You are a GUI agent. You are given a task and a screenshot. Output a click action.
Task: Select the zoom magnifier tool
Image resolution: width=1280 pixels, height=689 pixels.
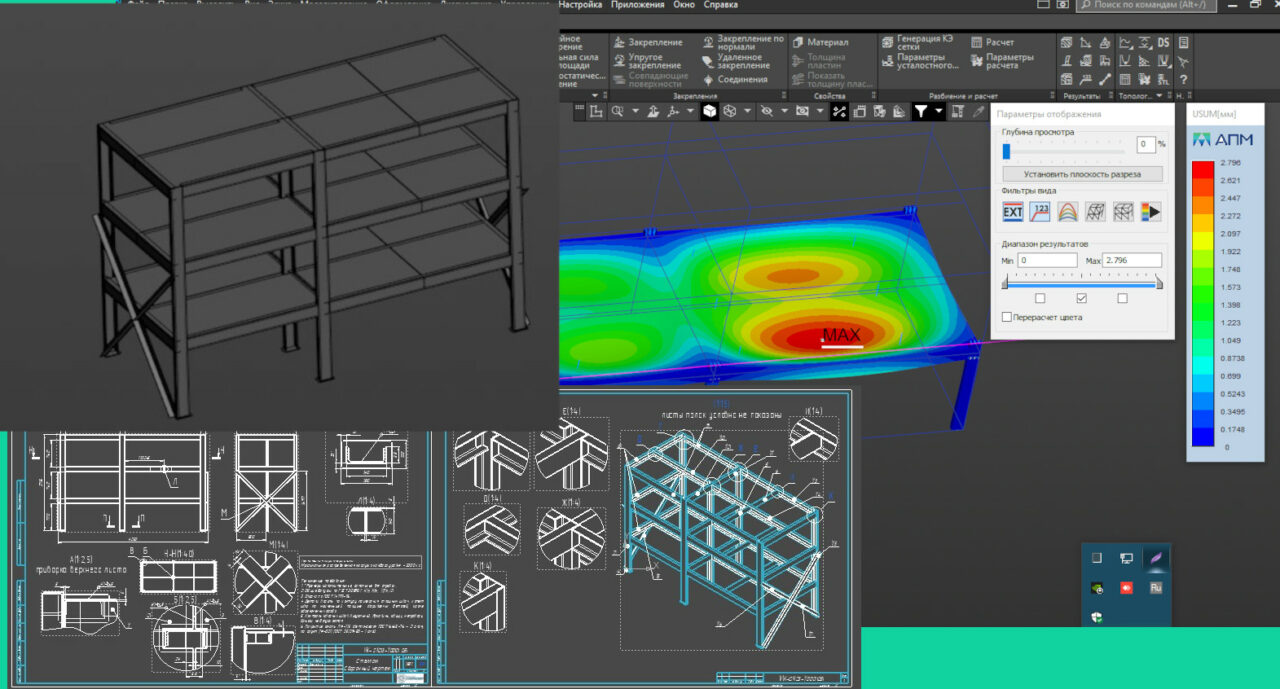pyautogui.click(x=617, y=111)
